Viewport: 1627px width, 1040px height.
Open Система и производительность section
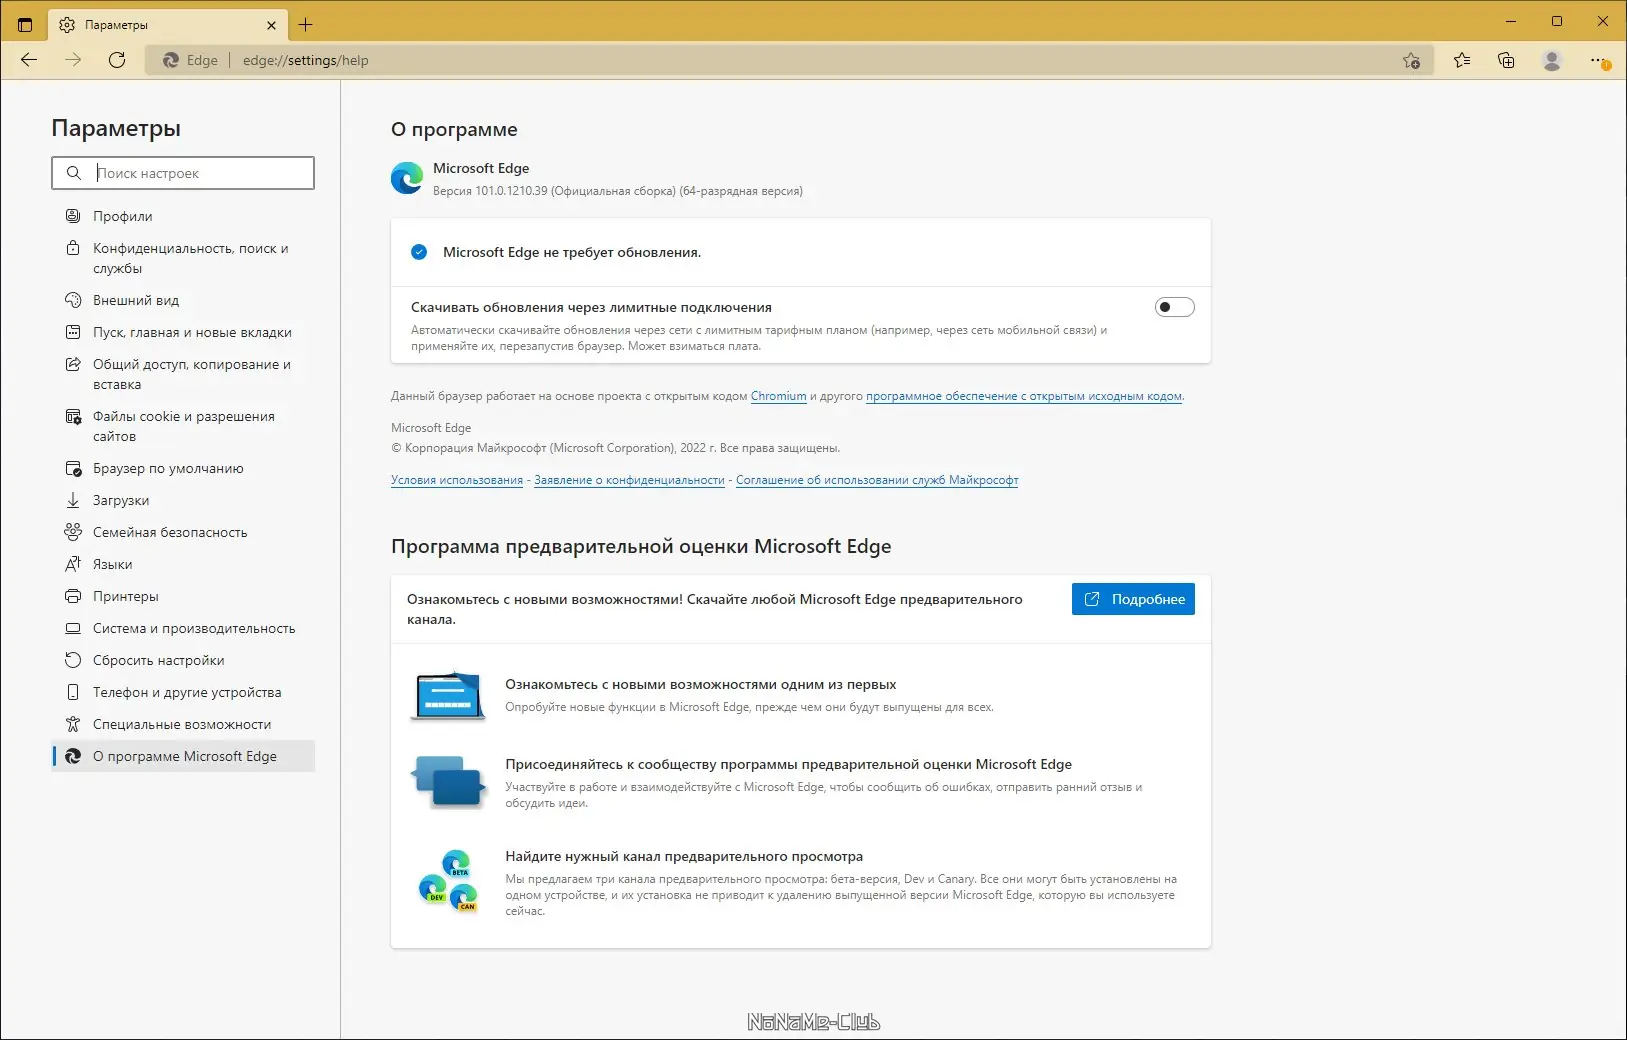183,628
